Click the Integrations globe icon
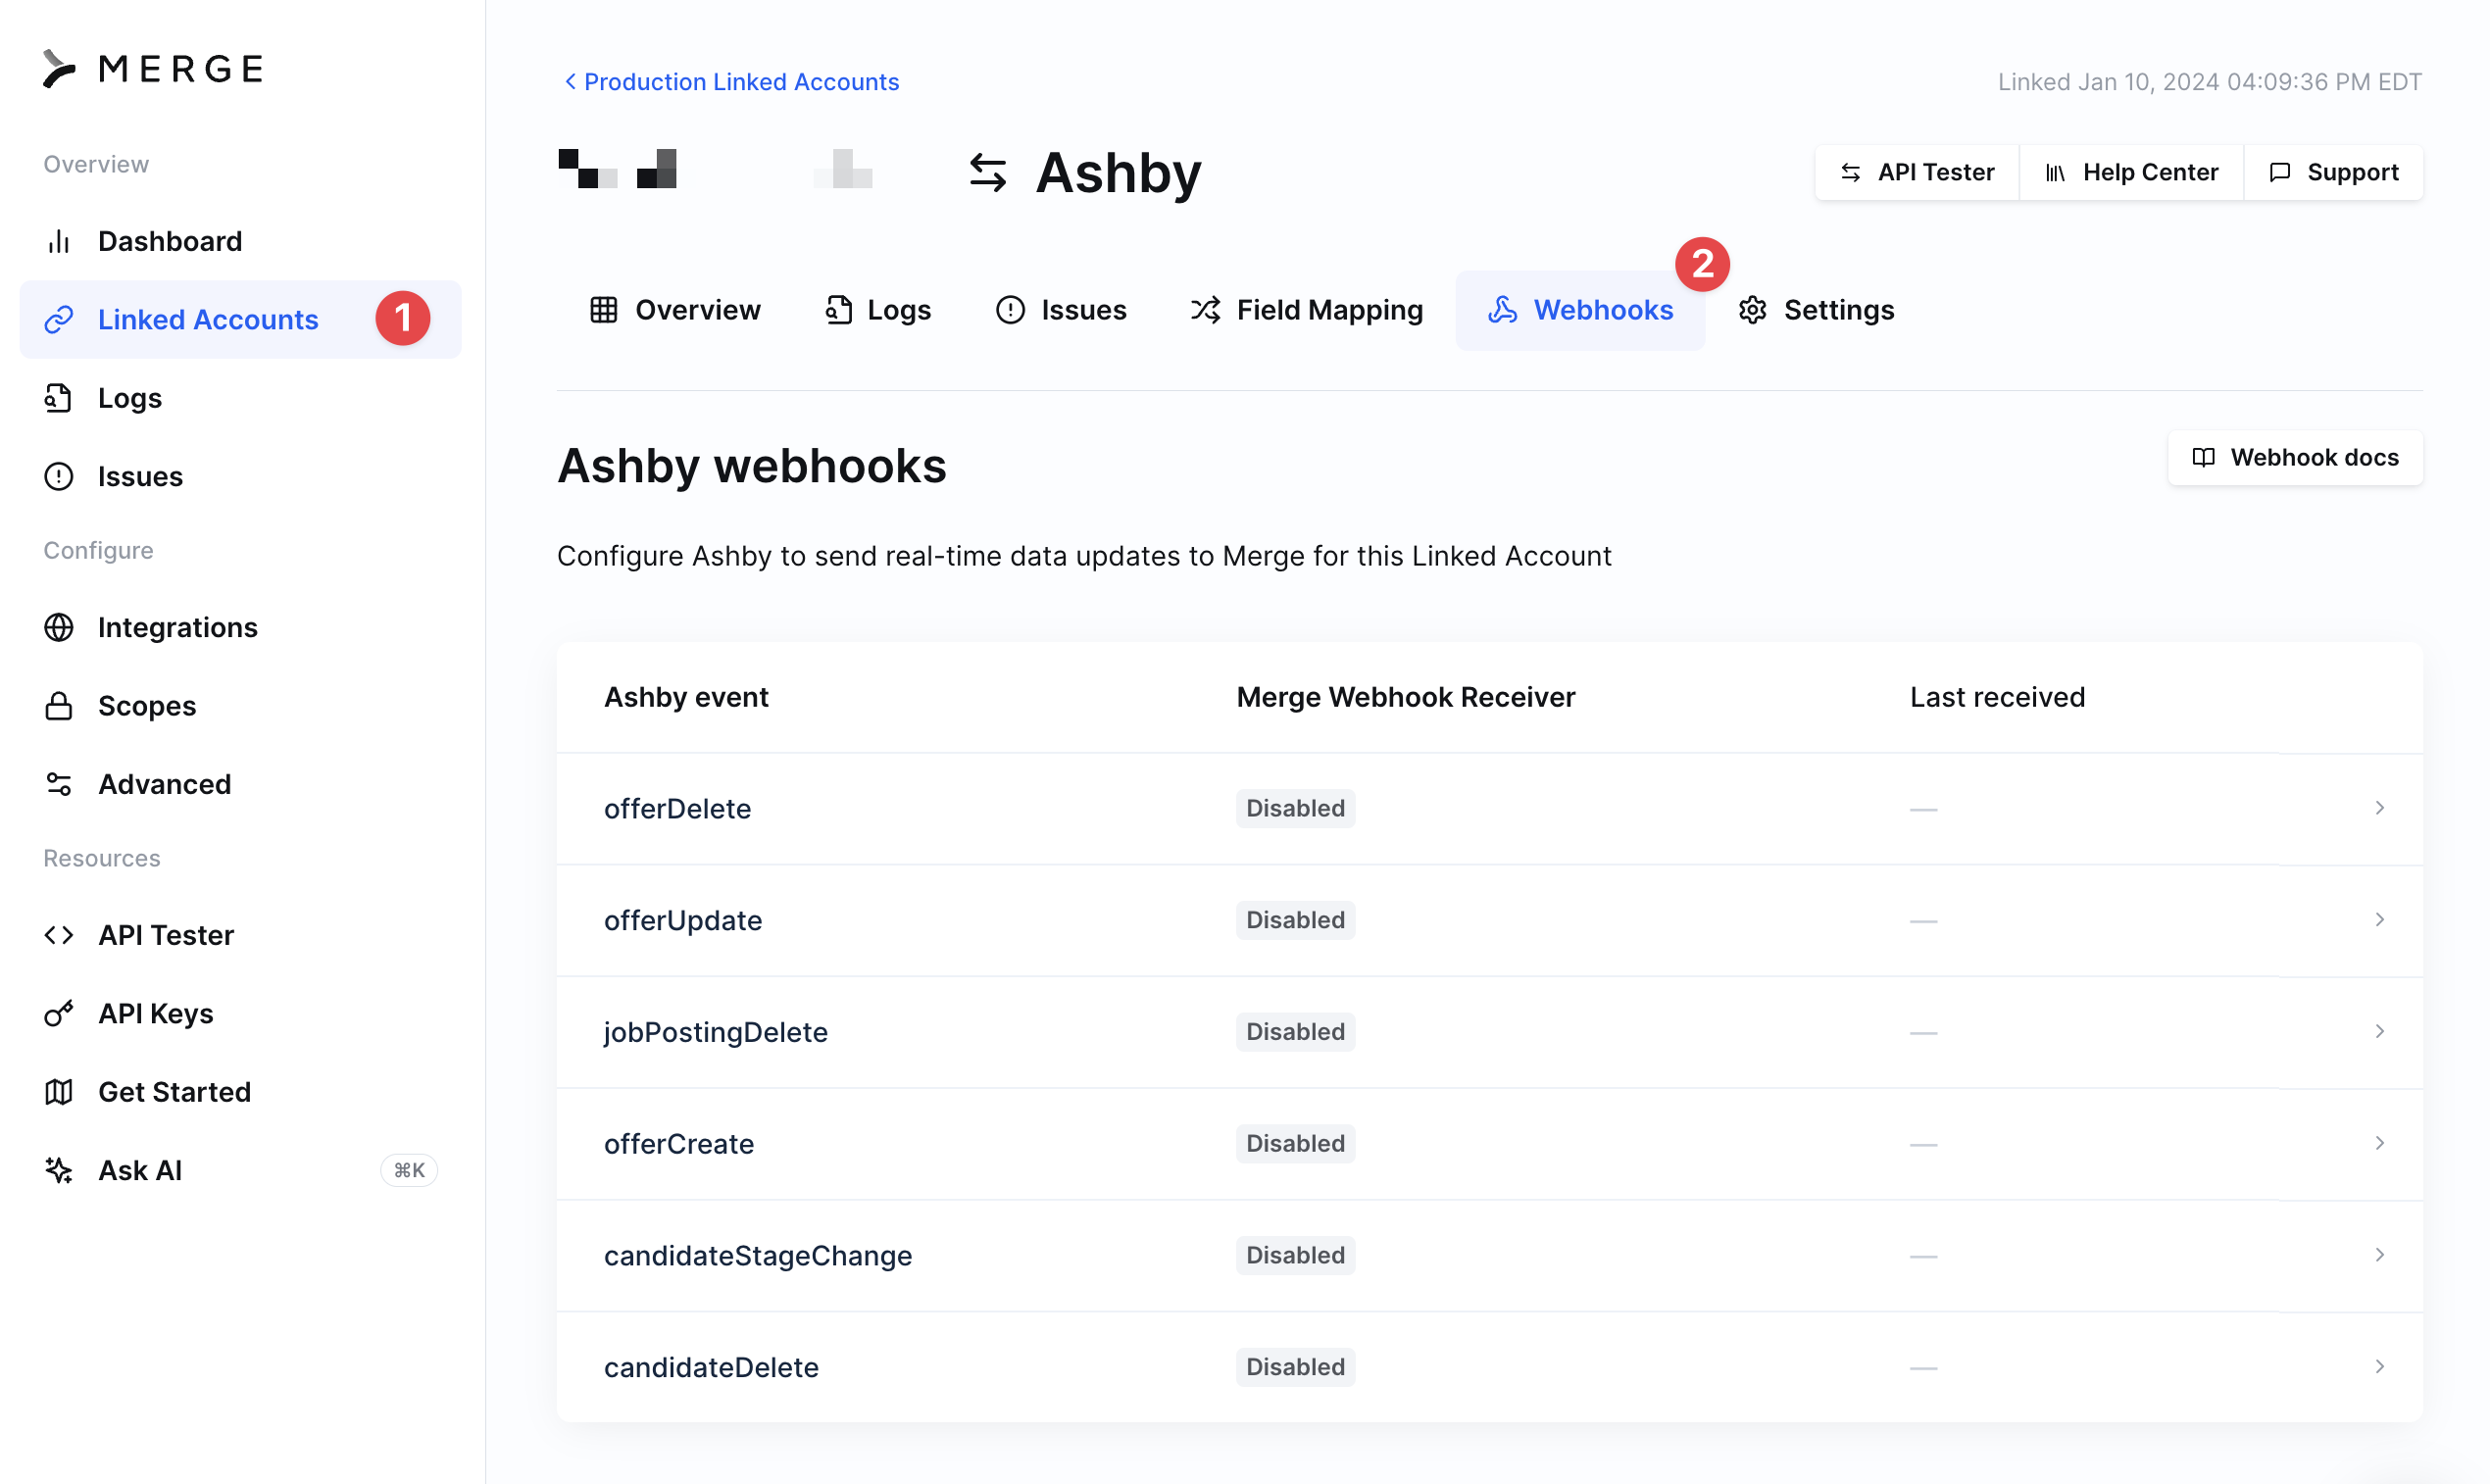The width and height of the screenshot is (2490, 1484). coord(59,627)
